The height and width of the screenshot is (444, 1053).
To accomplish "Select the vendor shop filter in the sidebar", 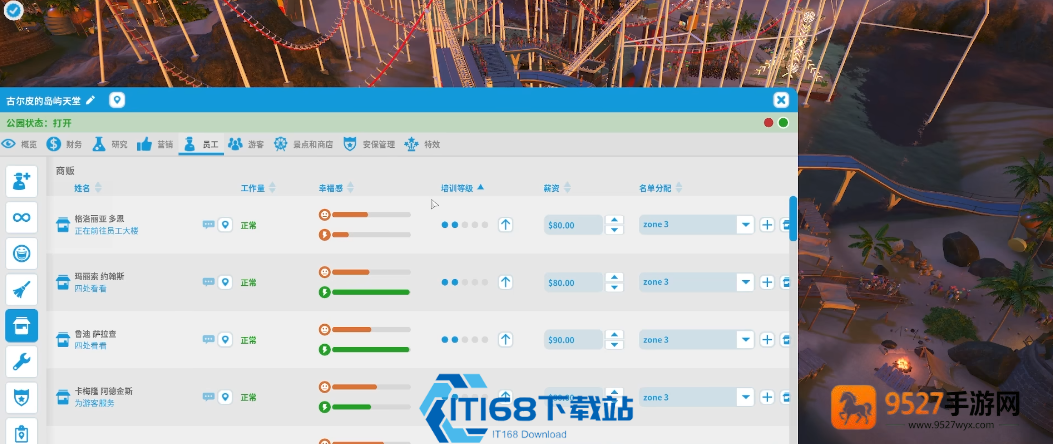I will coord(21,326).
